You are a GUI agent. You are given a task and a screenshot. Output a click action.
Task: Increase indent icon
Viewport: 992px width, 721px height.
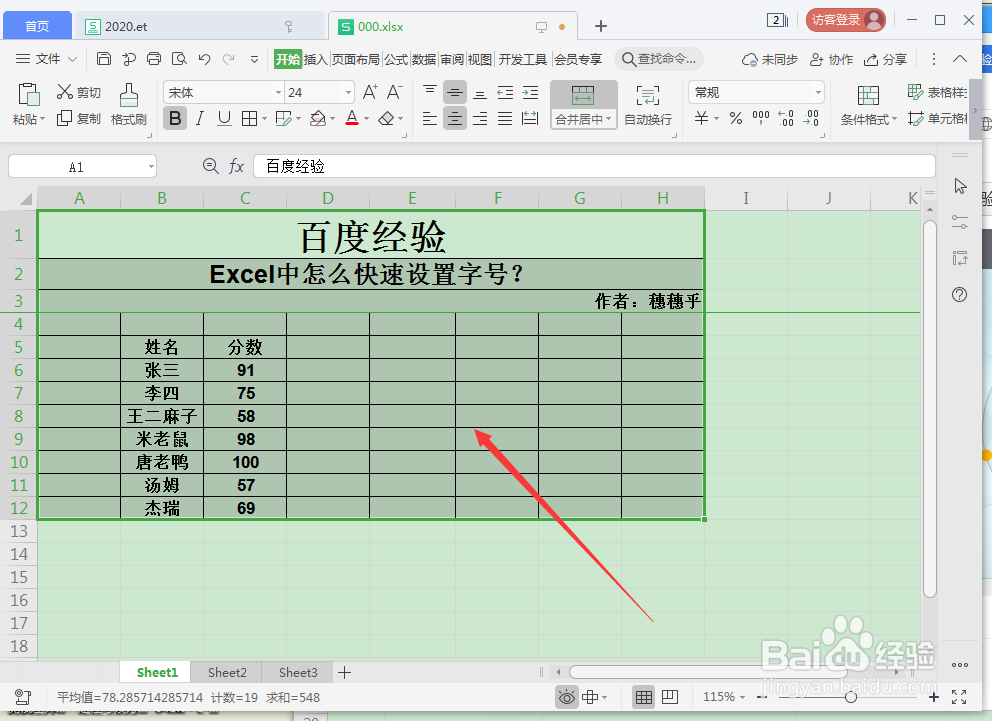530,92
